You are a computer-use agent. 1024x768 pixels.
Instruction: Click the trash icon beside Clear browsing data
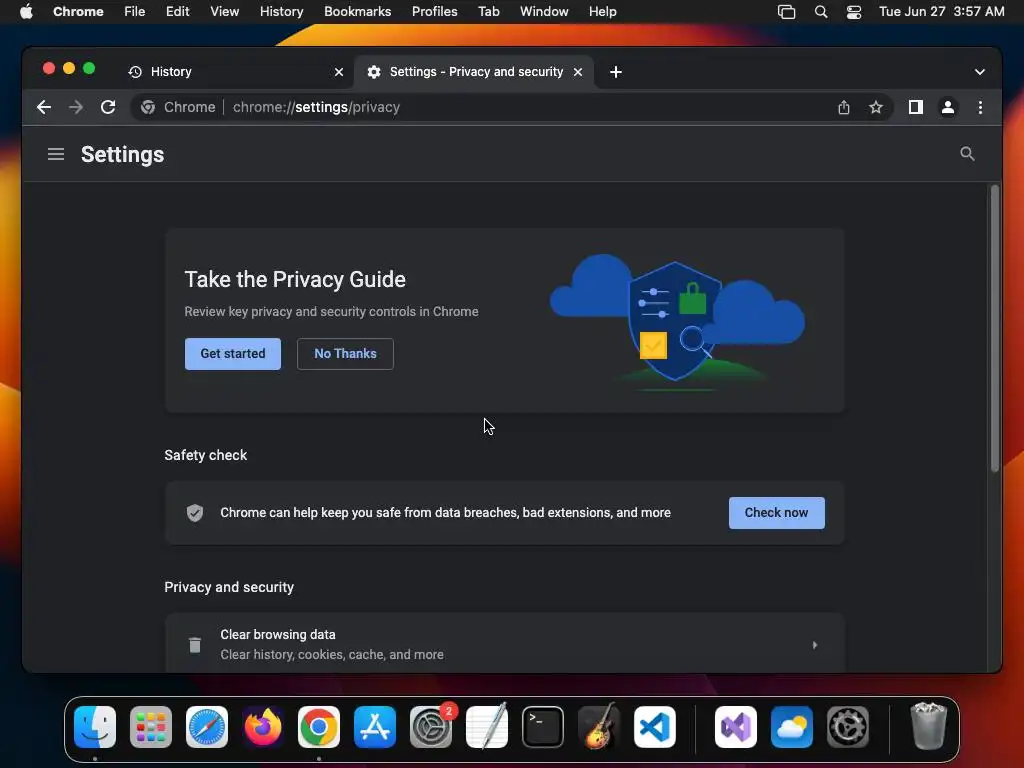pyautogui.click(x=195, y=645)
